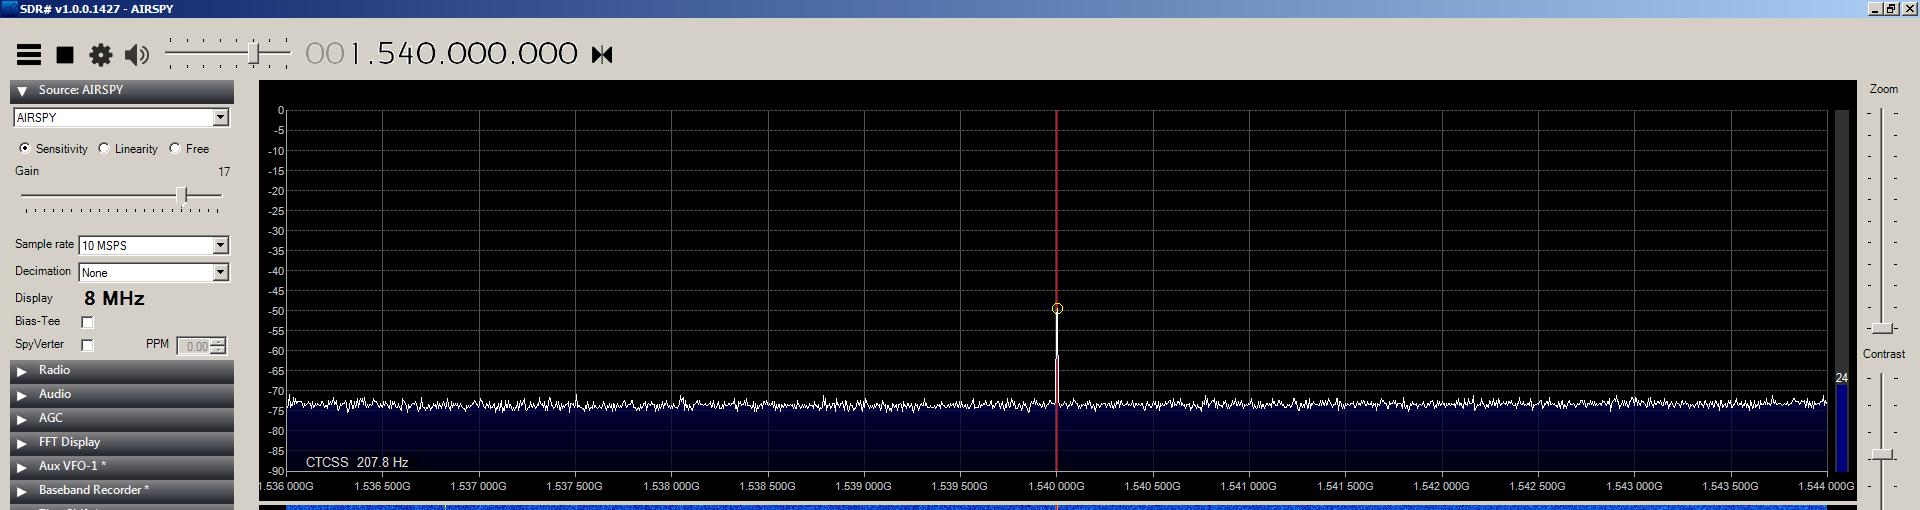The height and width of the screenshot is (510, 1920).
Task: Enable the Bias-Tee checkbox
Action: point(87,322)
